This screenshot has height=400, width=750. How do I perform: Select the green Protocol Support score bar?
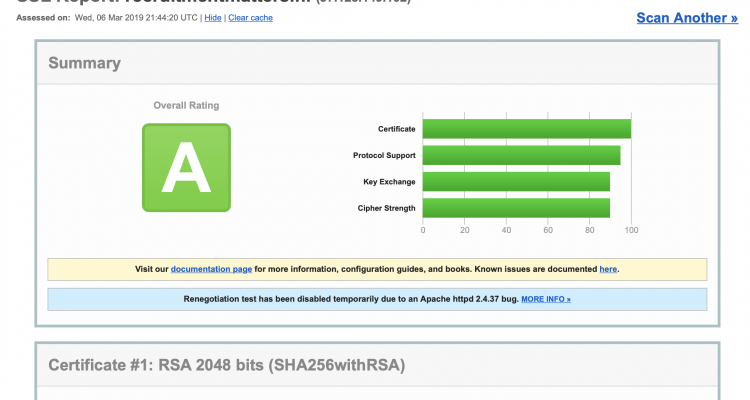[521, 155]
